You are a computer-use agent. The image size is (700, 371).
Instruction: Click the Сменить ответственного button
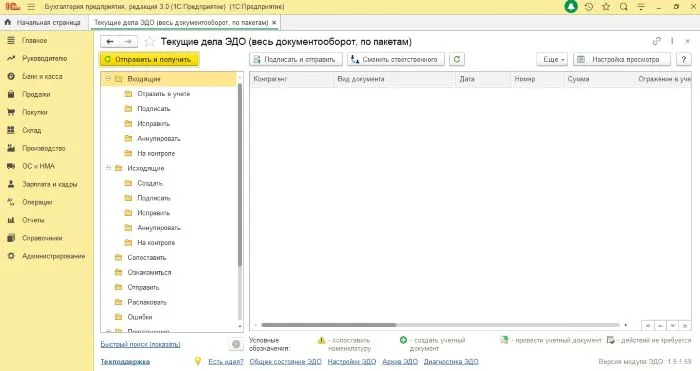396,59
